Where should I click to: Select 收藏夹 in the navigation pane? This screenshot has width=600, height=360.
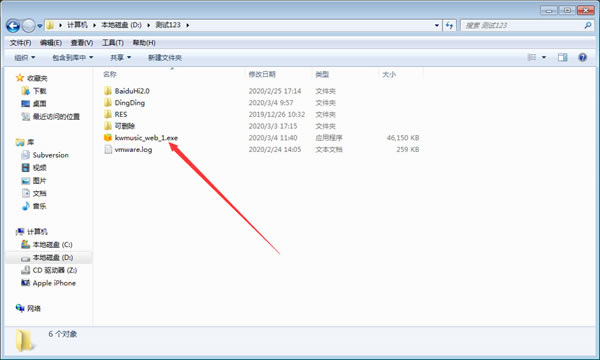coord(37,78)
